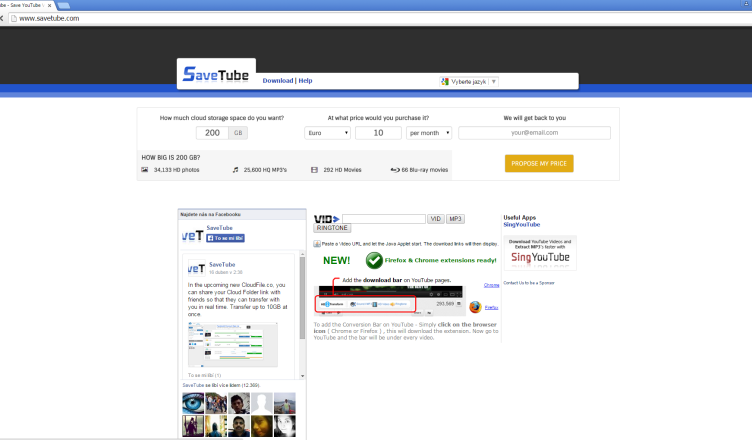This screenshot has width=752, height=440.
Task: Click the Najdete nas na Facebooku header
Action: (x=211, y=214)
